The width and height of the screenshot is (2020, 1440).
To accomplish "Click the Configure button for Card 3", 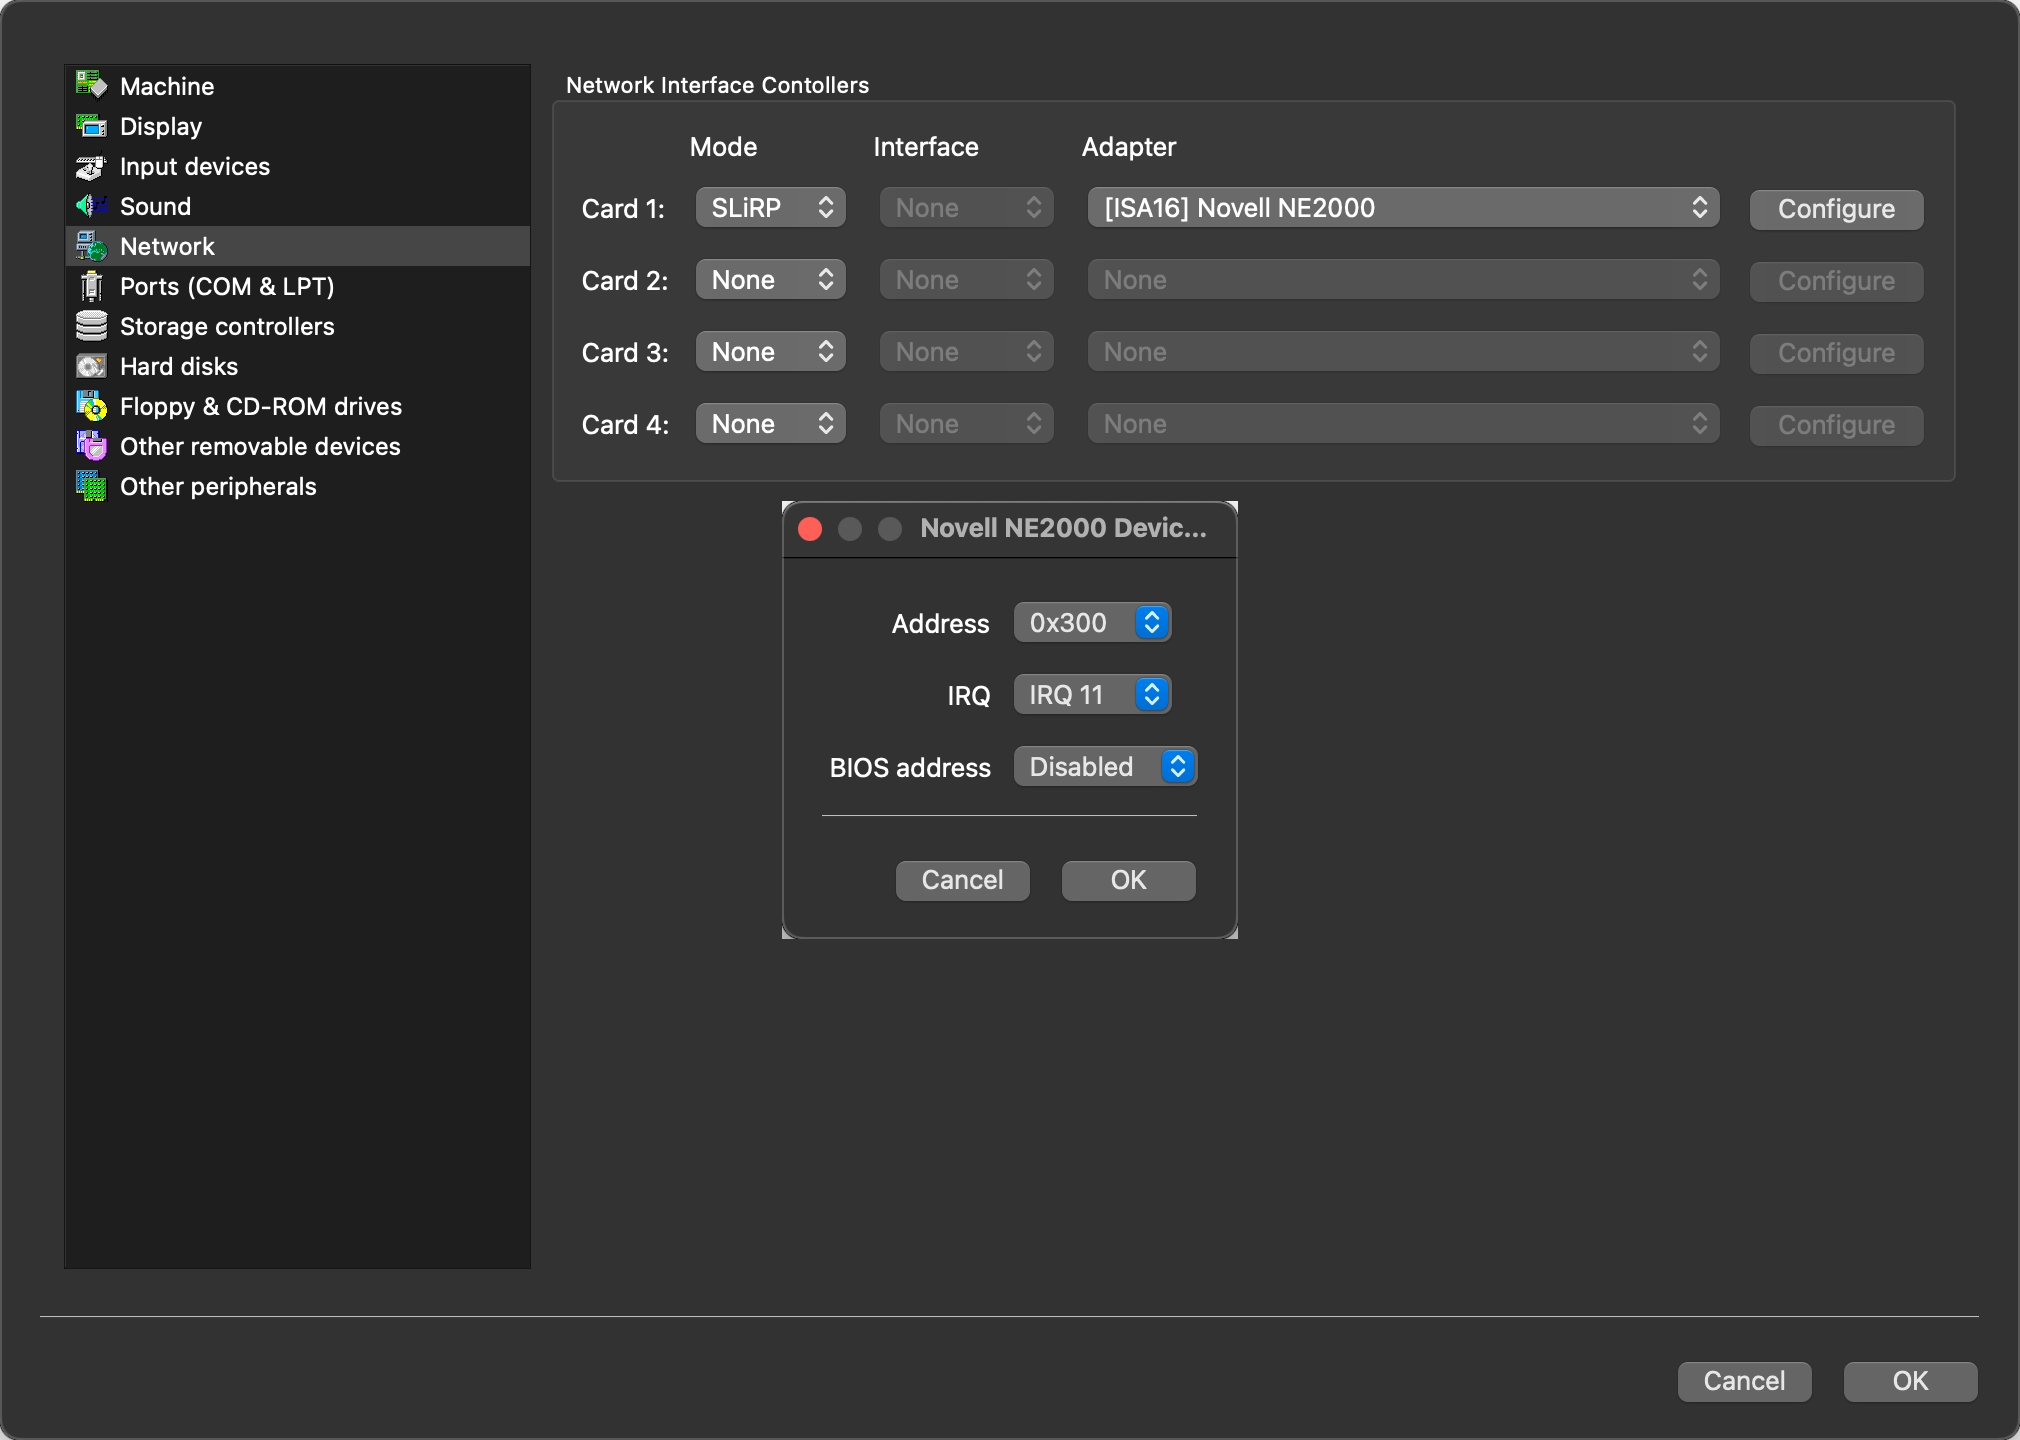I will click(x=1836, y=353).
